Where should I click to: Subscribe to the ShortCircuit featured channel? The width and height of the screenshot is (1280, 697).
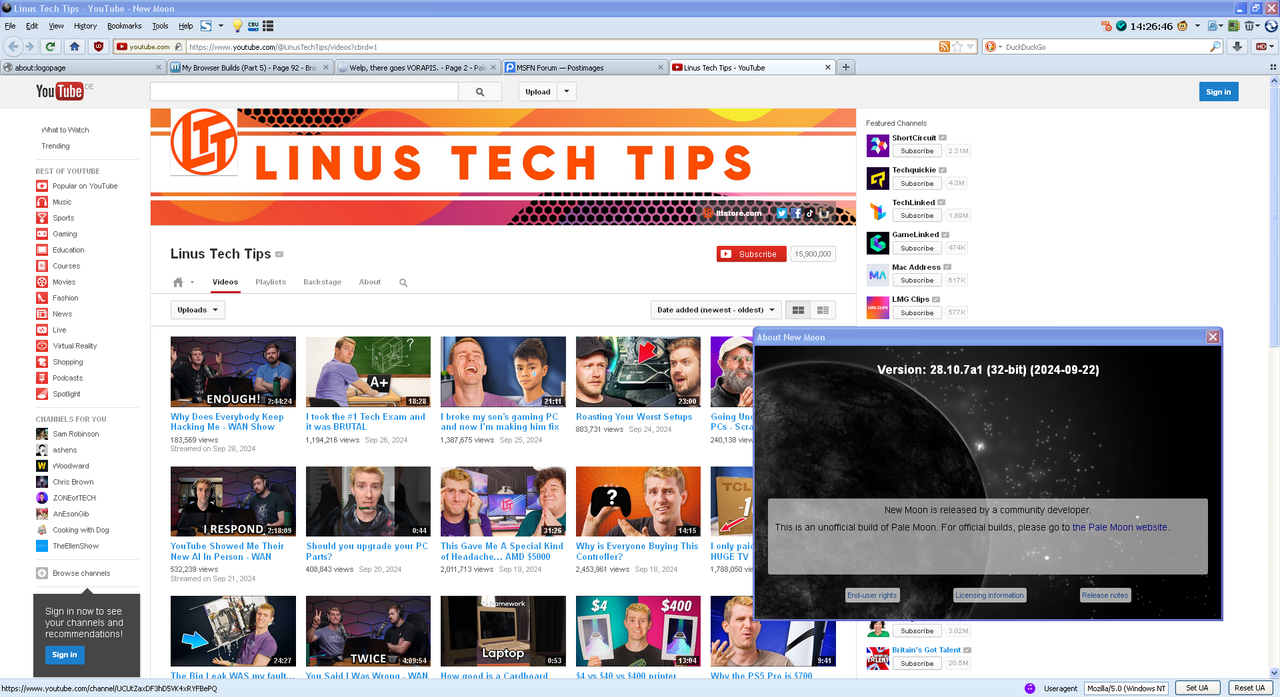coord(917,151)
